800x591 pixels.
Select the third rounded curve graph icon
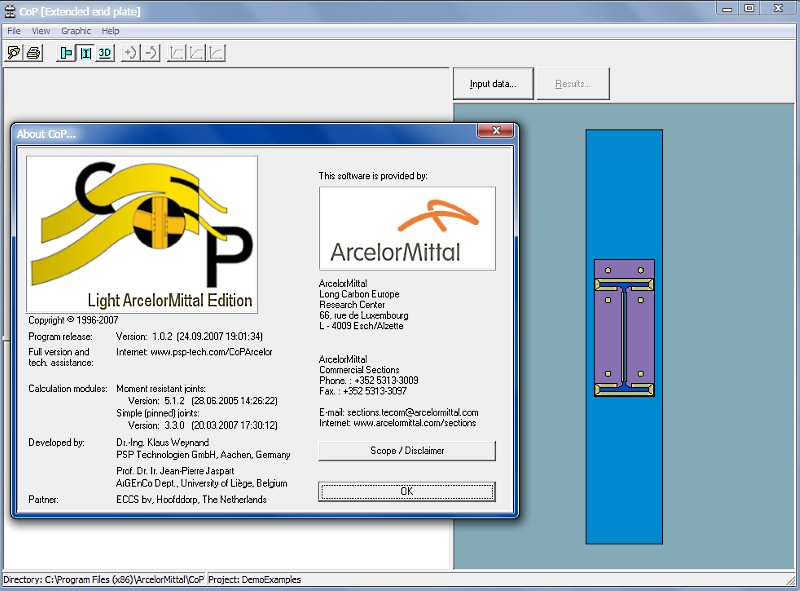pyautogui.click(x=216, y=53)
